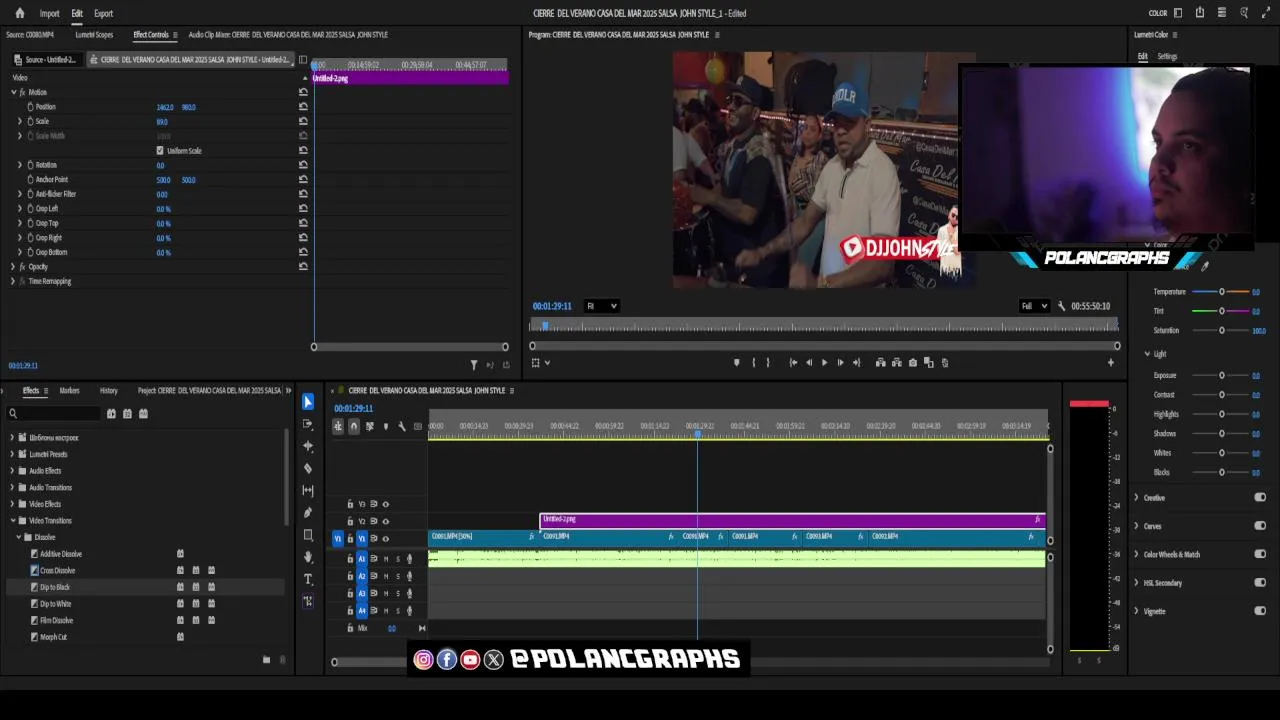Collapse the Dissolve folder

point(18,537)
